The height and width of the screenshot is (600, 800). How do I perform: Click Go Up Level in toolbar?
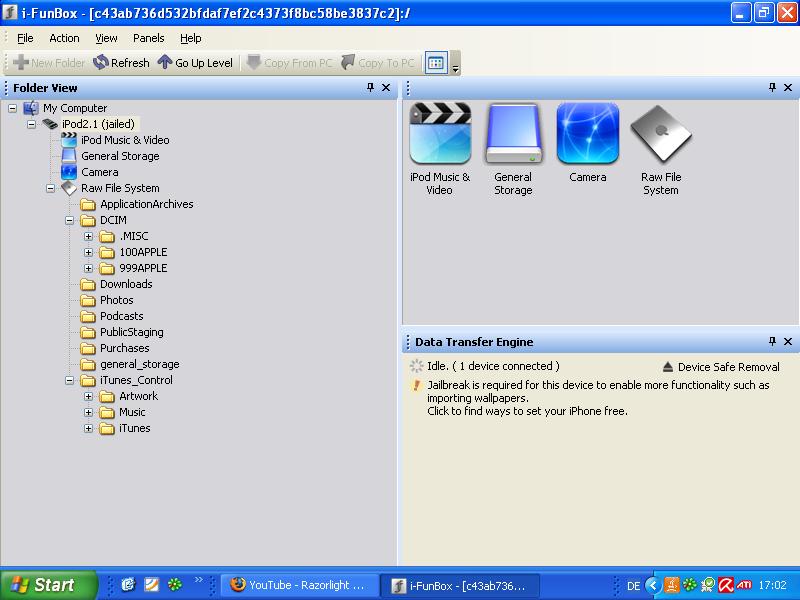(195, 63)
